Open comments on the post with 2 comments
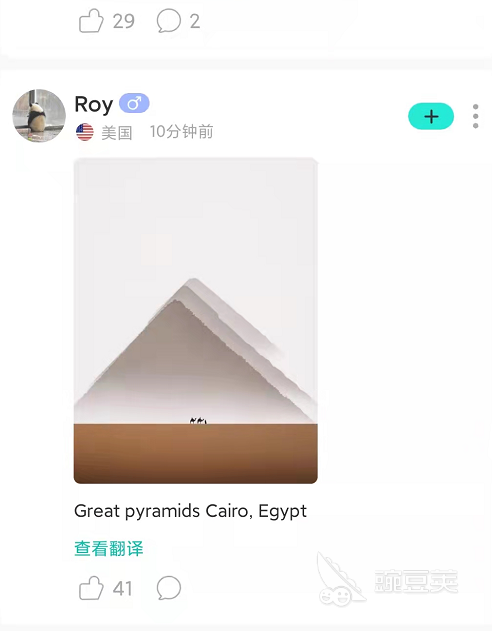492x631 pixels. pos(169,21)
